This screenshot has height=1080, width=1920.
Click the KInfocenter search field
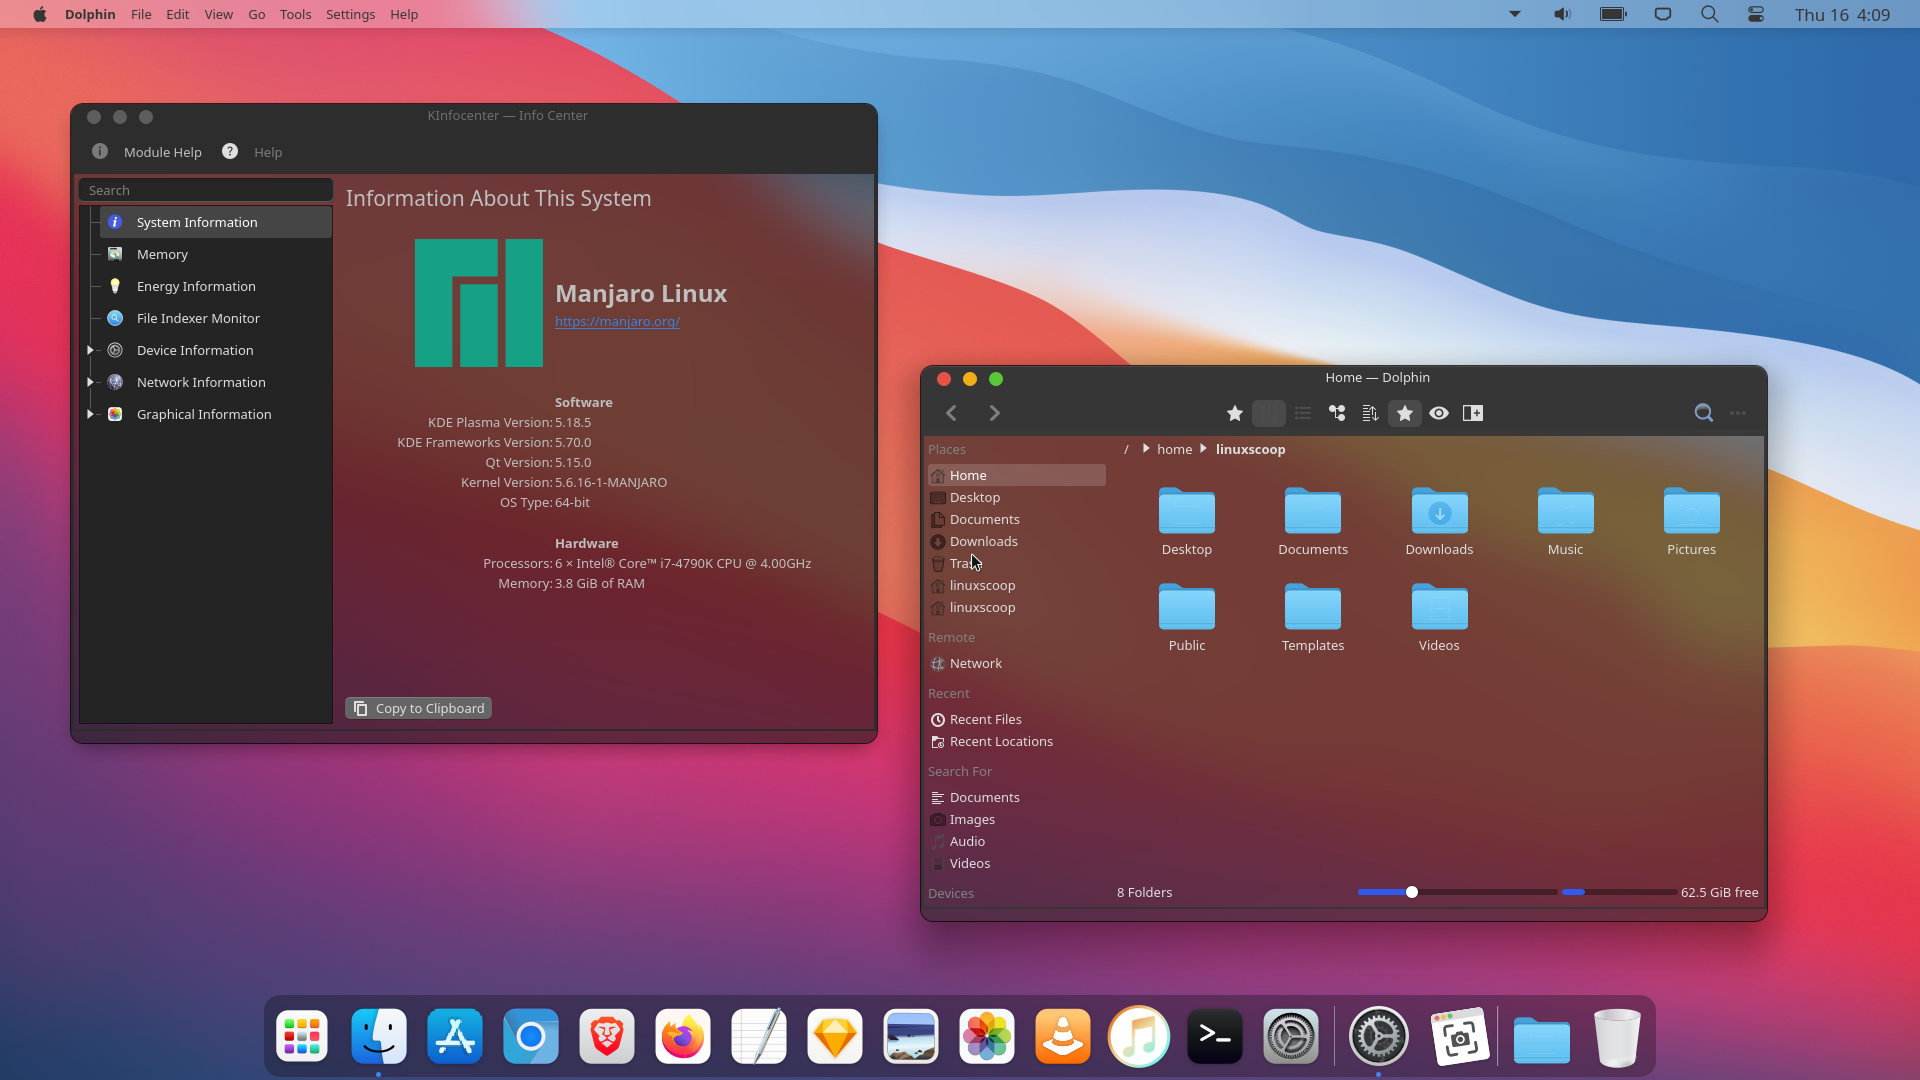tap(205, 189)
